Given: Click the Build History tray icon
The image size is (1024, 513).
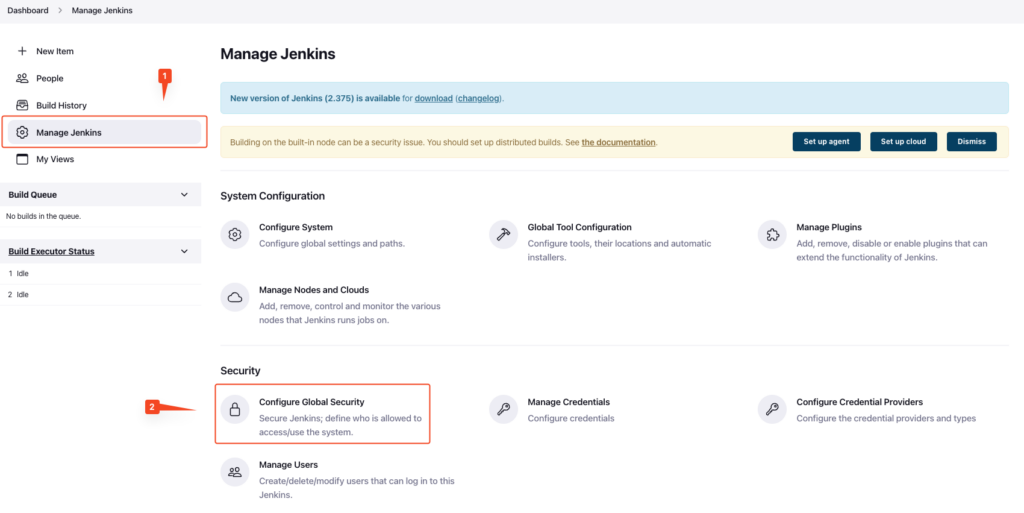Looking at the screenshot, I should pyautogui.click(x=22, y=105).
